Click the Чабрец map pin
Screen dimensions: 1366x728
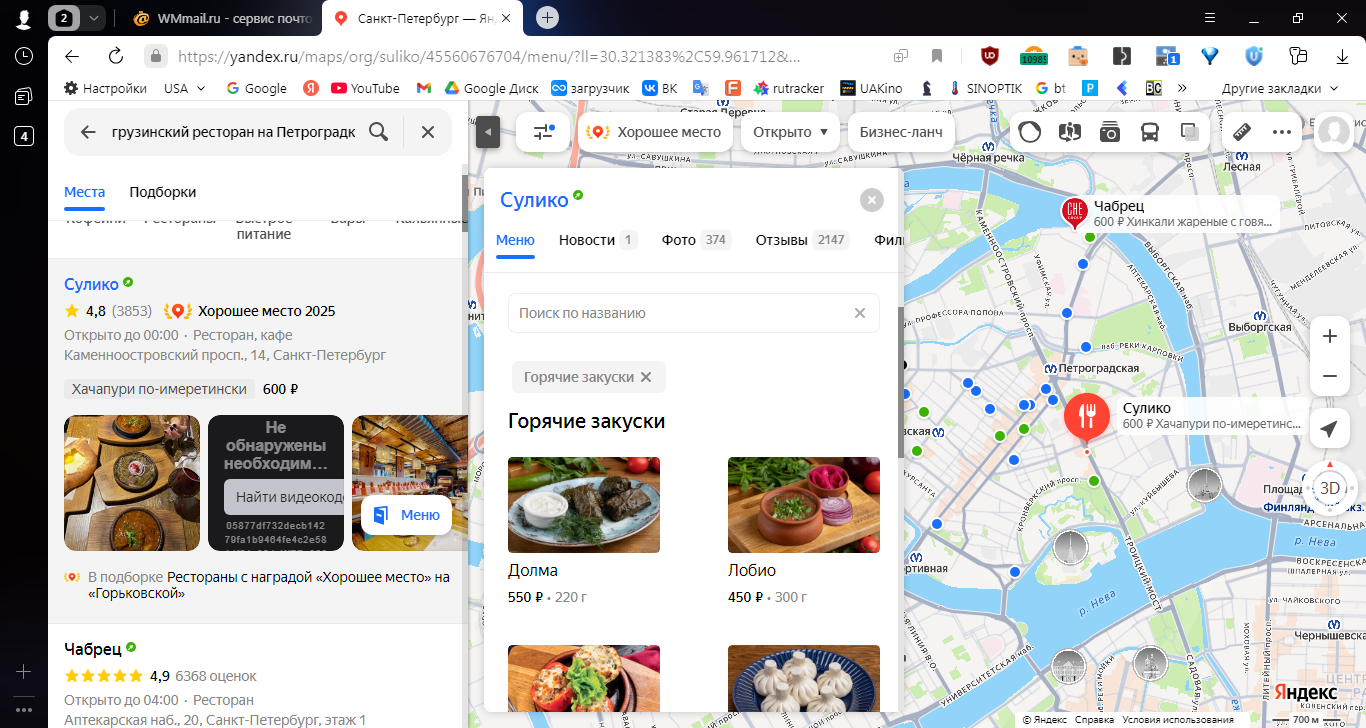(1074, 211)
